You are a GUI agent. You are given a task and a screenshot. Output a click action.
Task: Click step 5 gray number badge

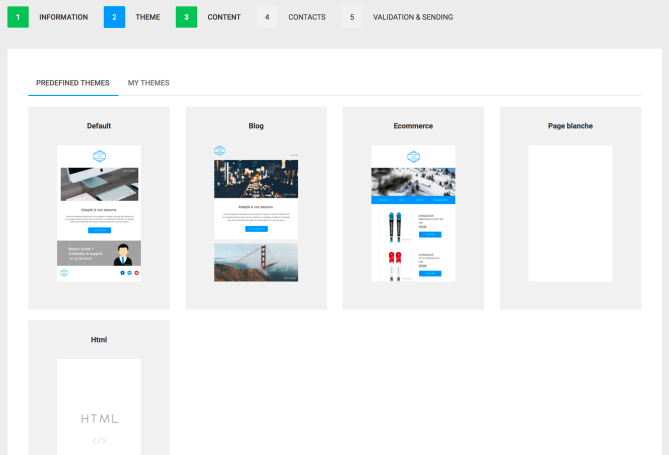click(x=351, y=17)
